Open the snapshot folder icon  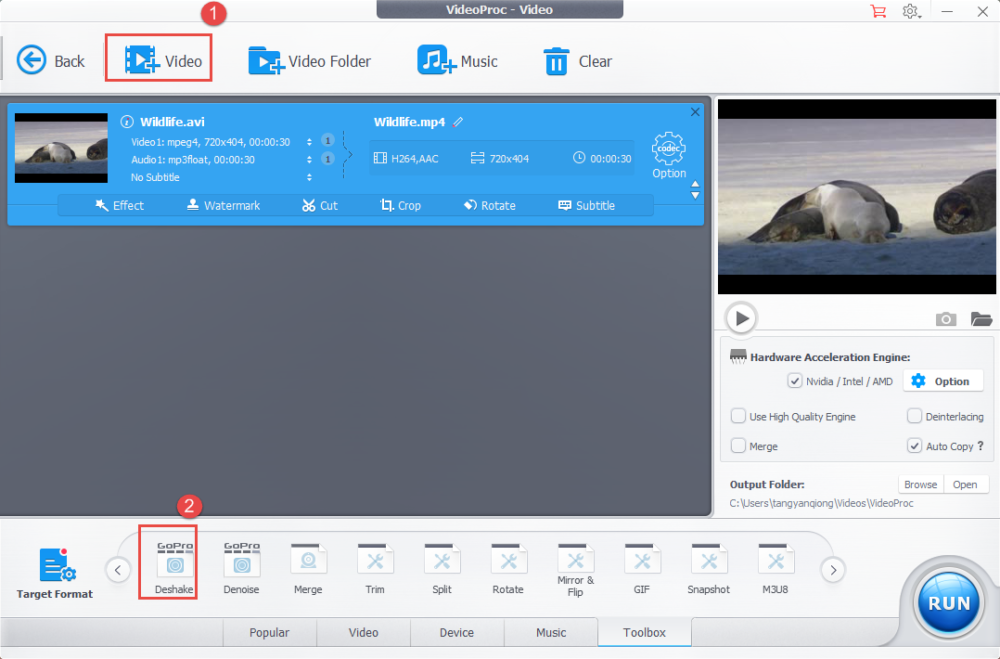[x=981, y=318]
